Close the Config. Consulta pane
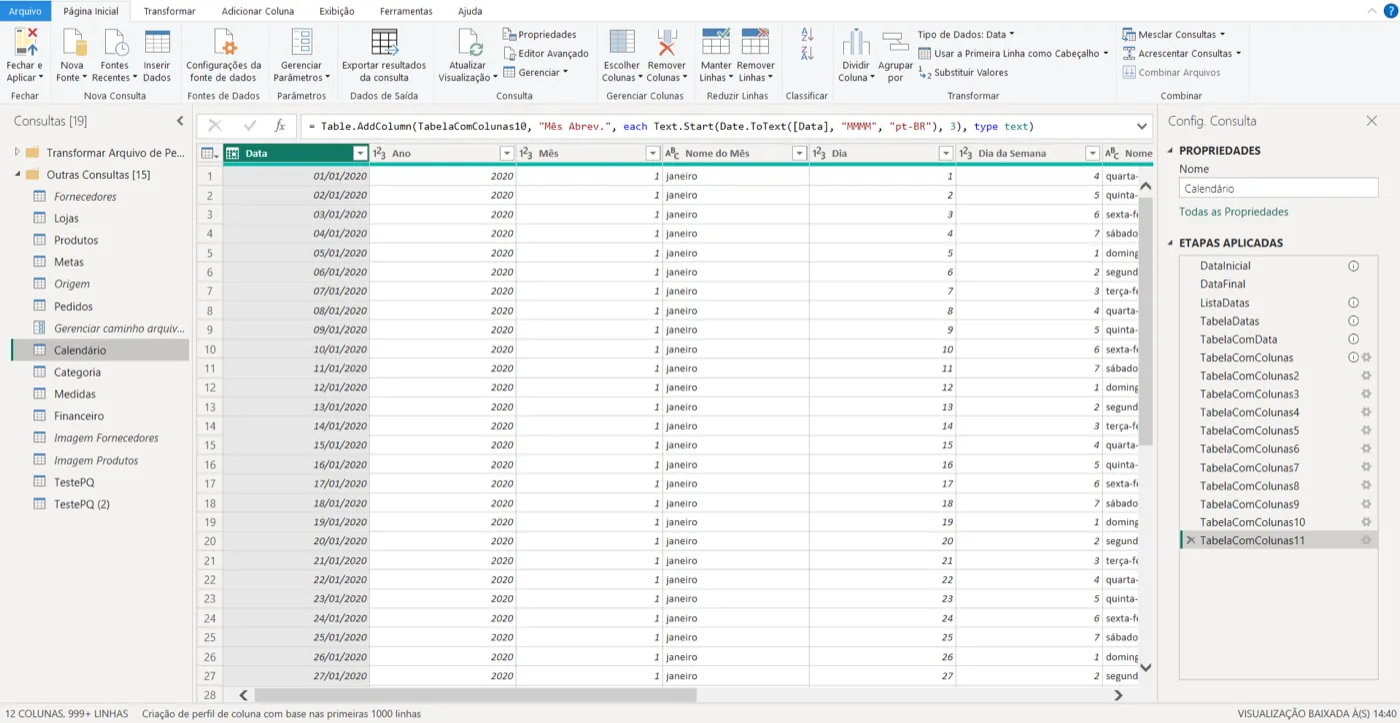This screenshot has width=1400, height=723. click(1372, 121)
